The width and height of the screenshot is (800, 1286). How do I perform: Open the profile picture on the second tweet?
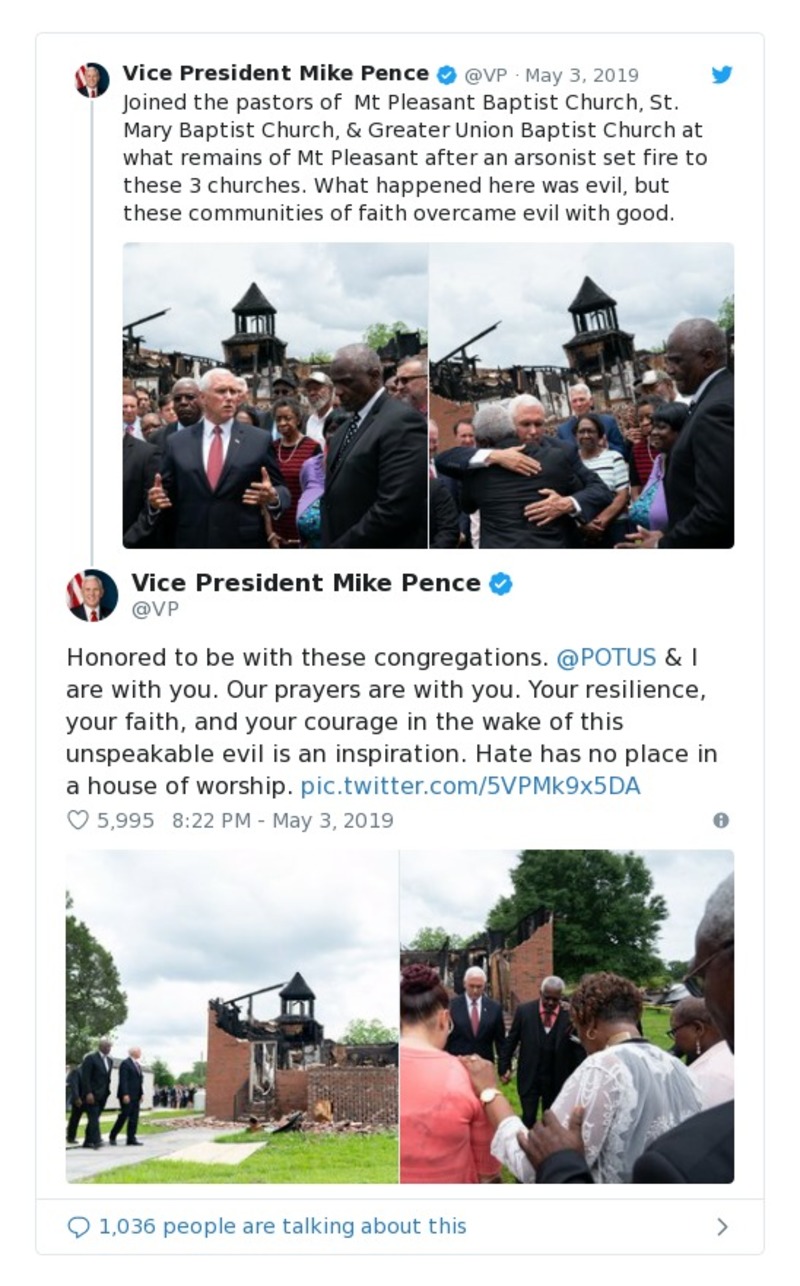[x=91, y=593]
